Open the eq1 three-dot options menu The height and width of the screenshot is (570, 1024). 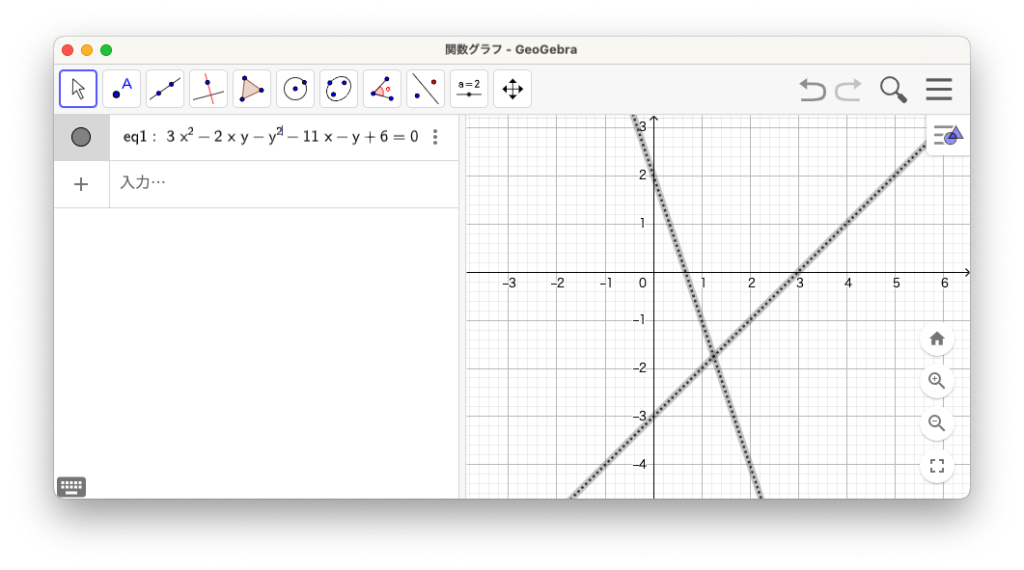(x=435, y=137)
